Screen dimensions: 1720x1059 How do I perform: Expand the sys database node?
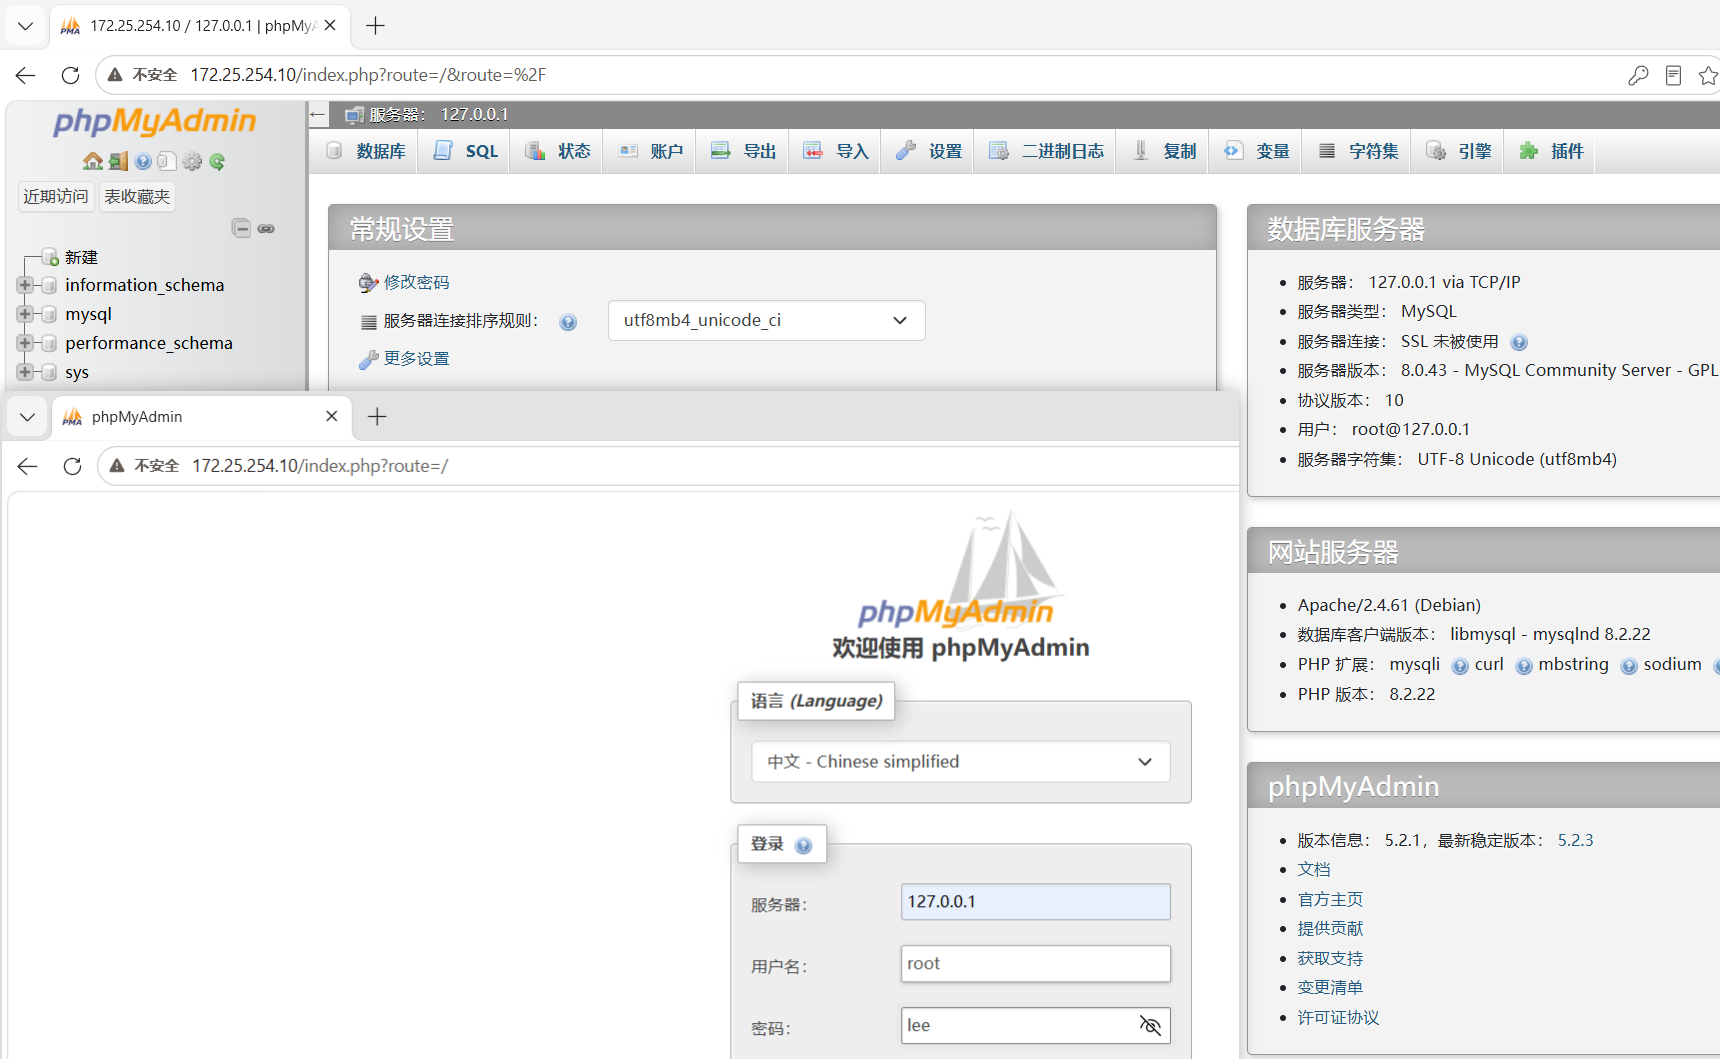click(25, 372)
